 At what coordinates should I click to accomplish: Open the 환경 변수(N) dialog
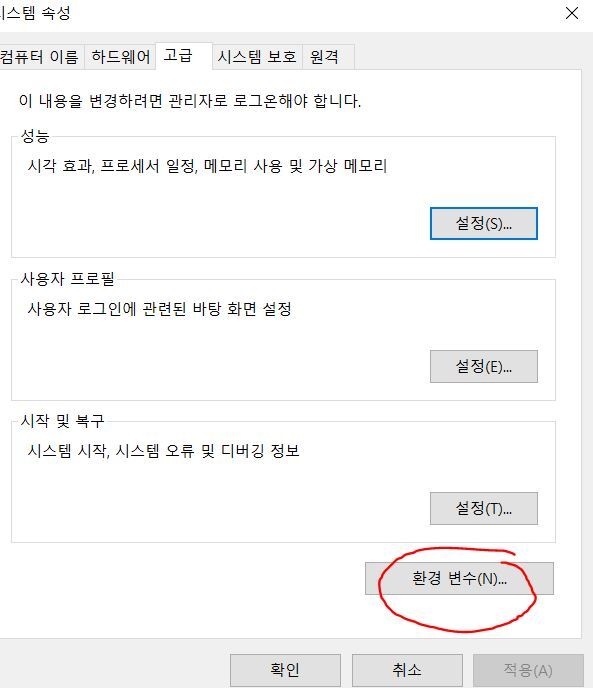pyautogui.click(x=459, y=578)
